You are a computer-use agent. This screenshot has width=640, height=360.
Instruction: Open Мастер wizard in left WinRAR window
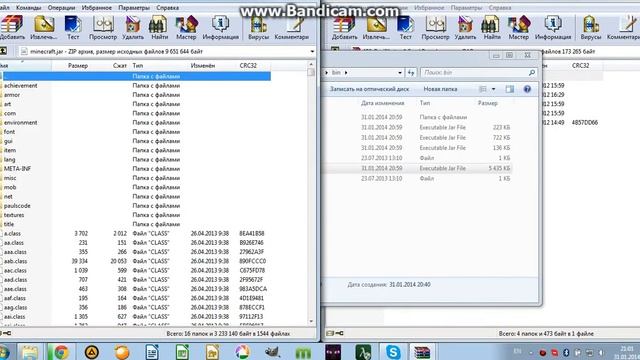[186, 24]
